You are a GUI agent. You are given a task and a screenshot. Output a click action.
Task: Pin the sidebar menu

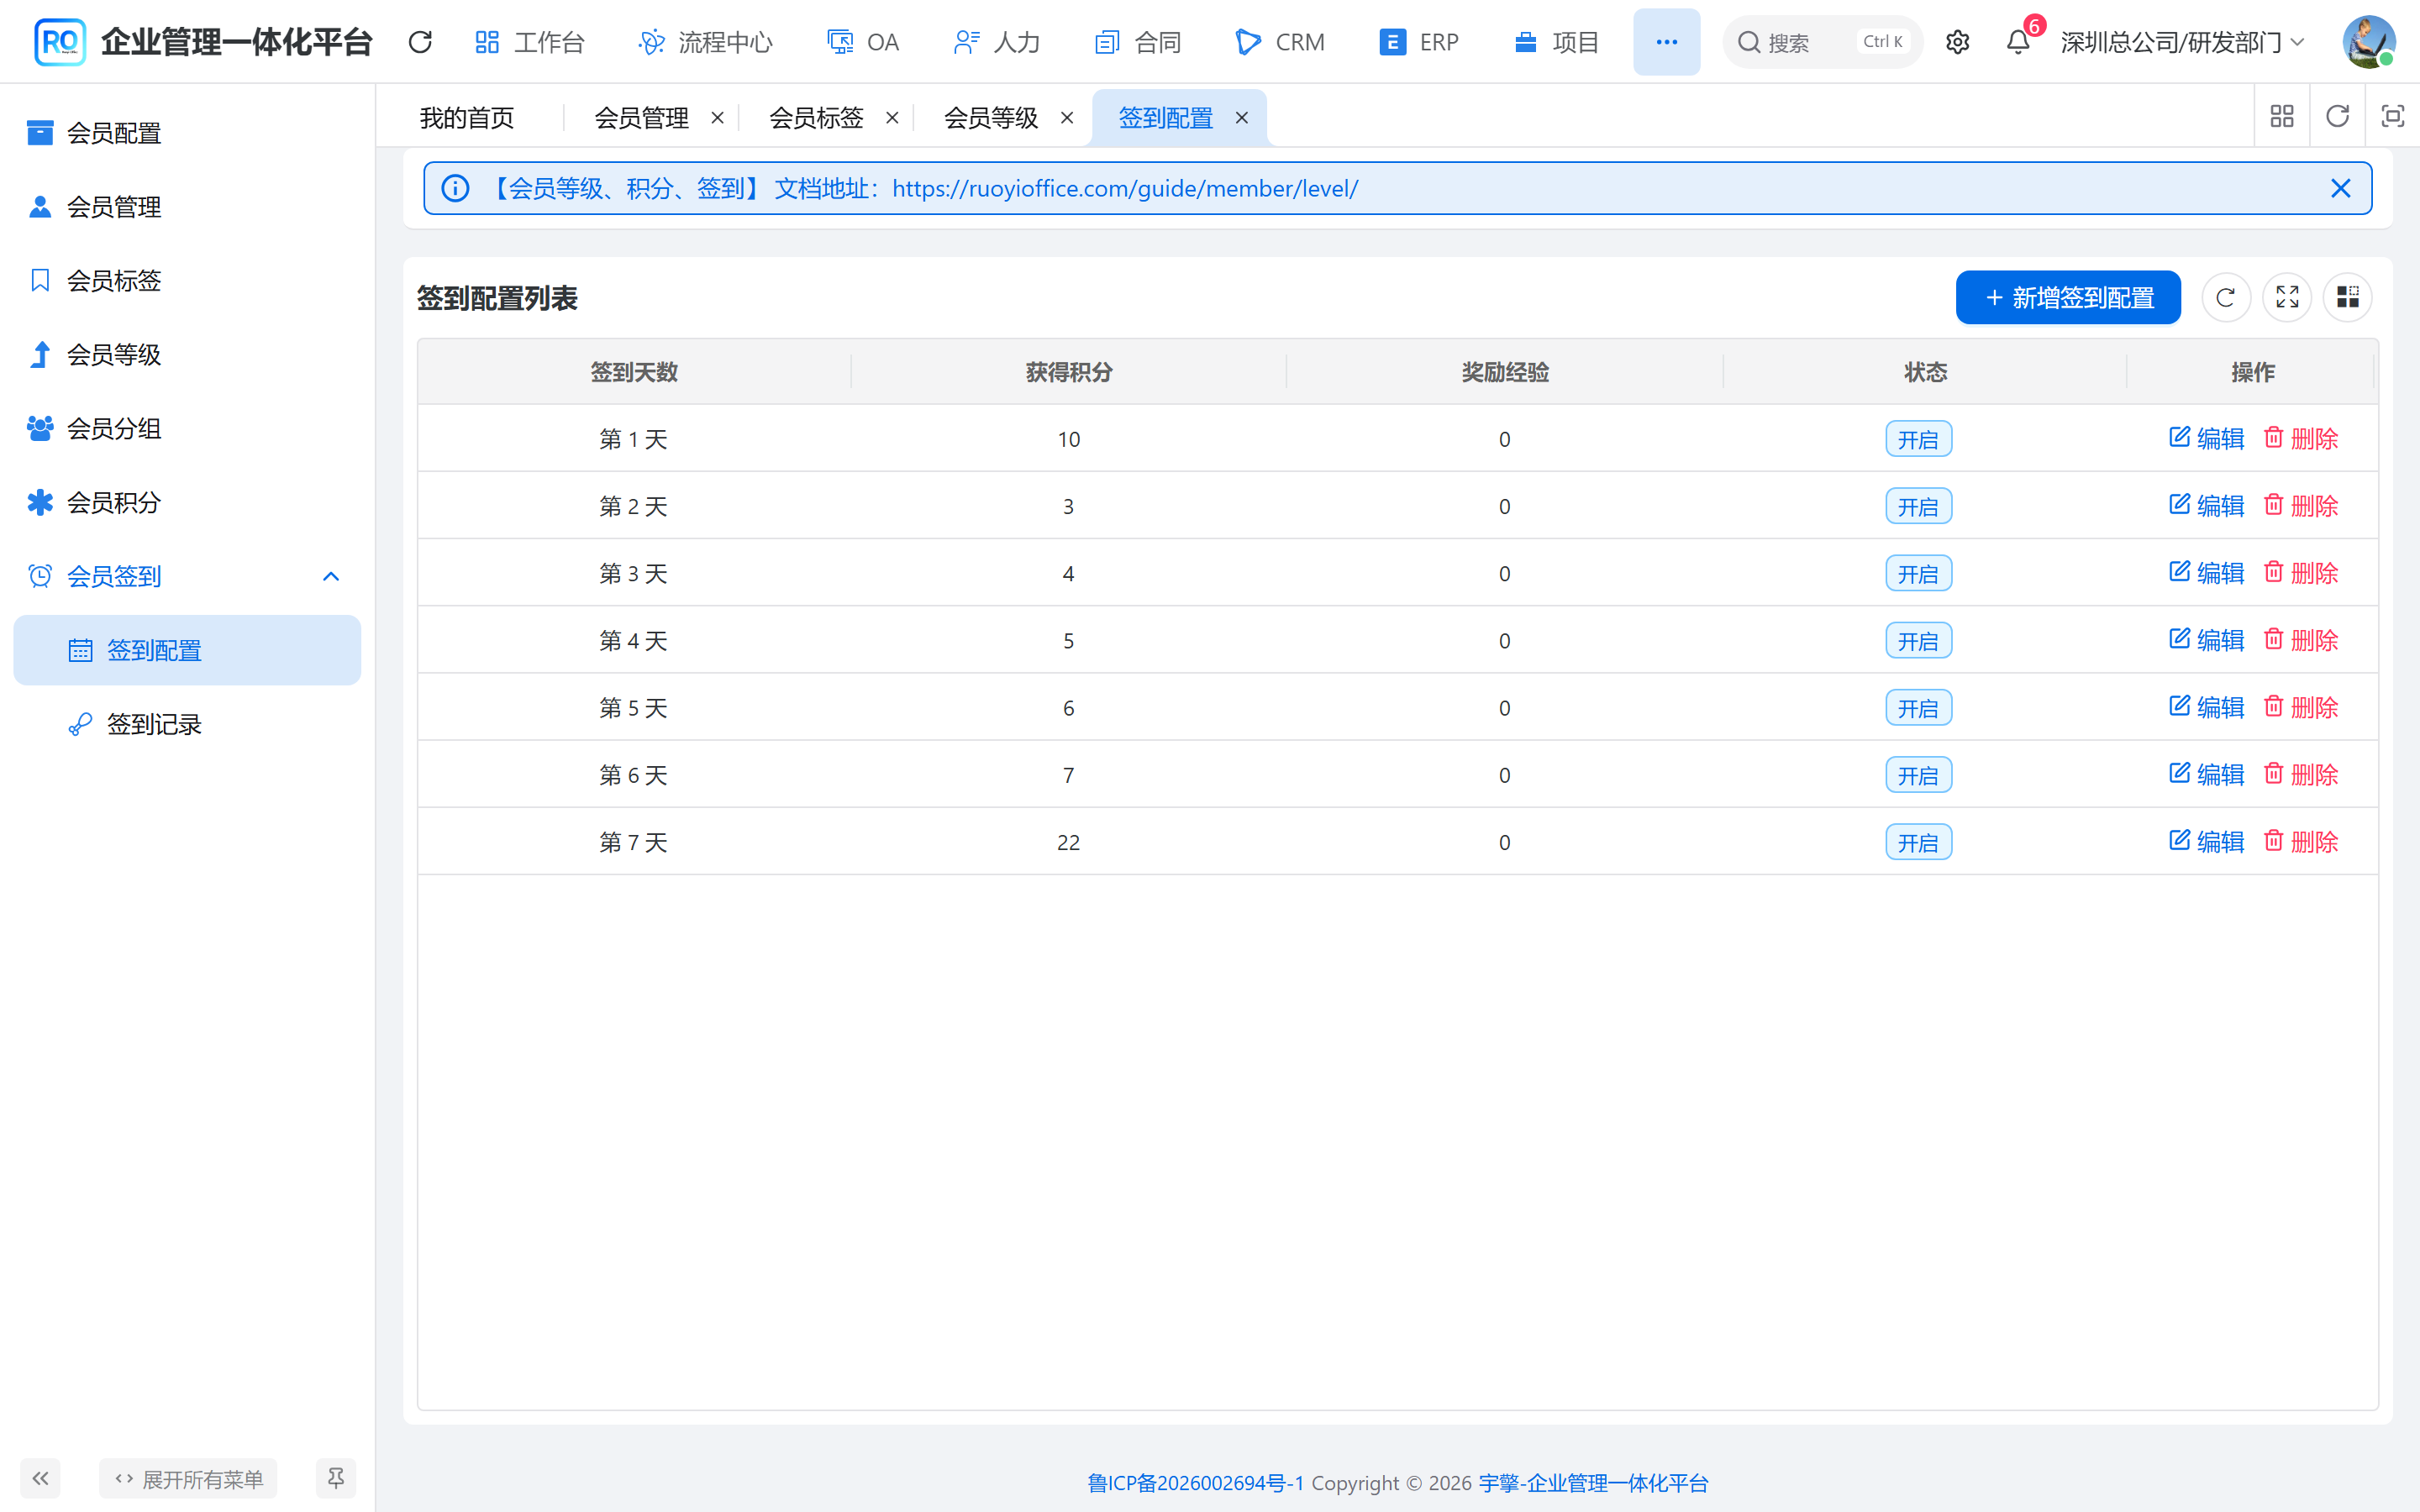(x=335, y=1478)
